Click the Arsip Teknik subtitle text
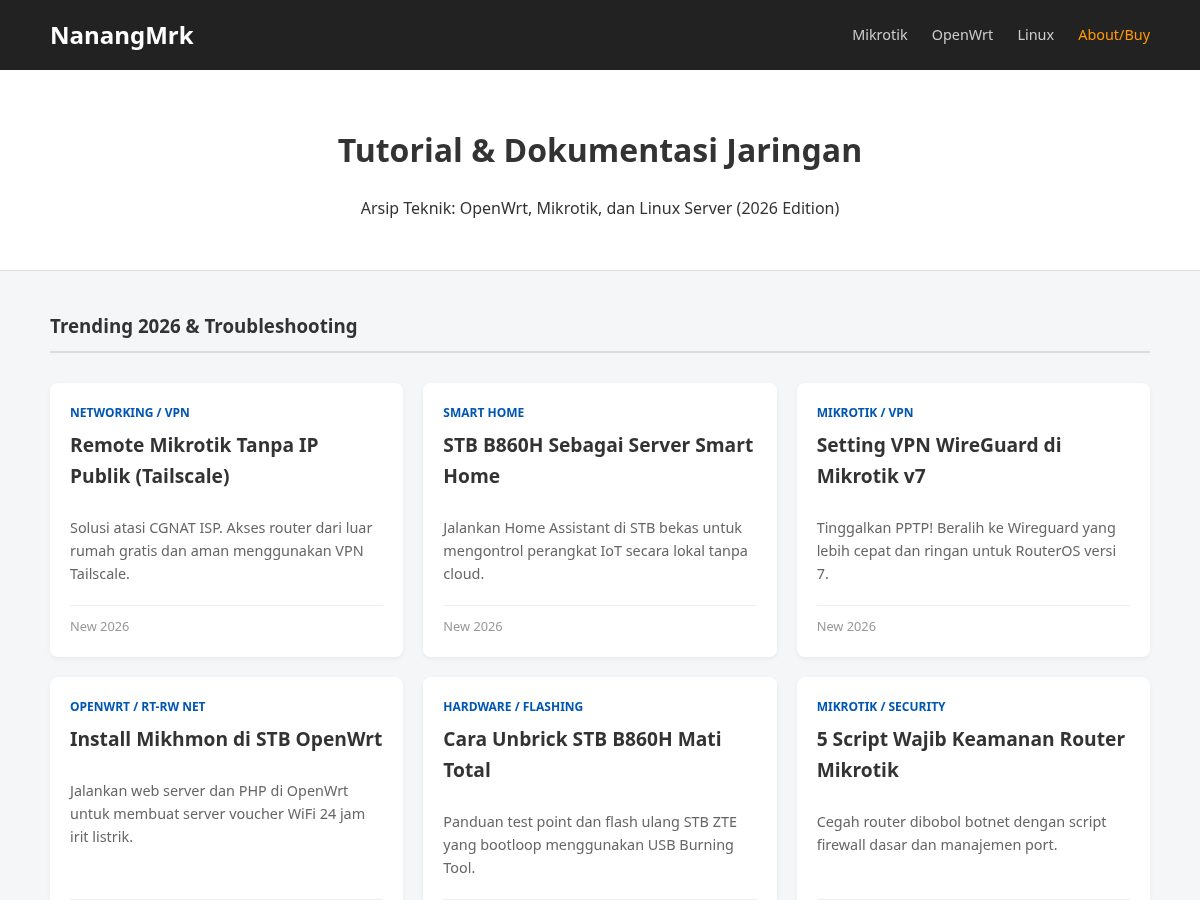 tap(600, 208)
